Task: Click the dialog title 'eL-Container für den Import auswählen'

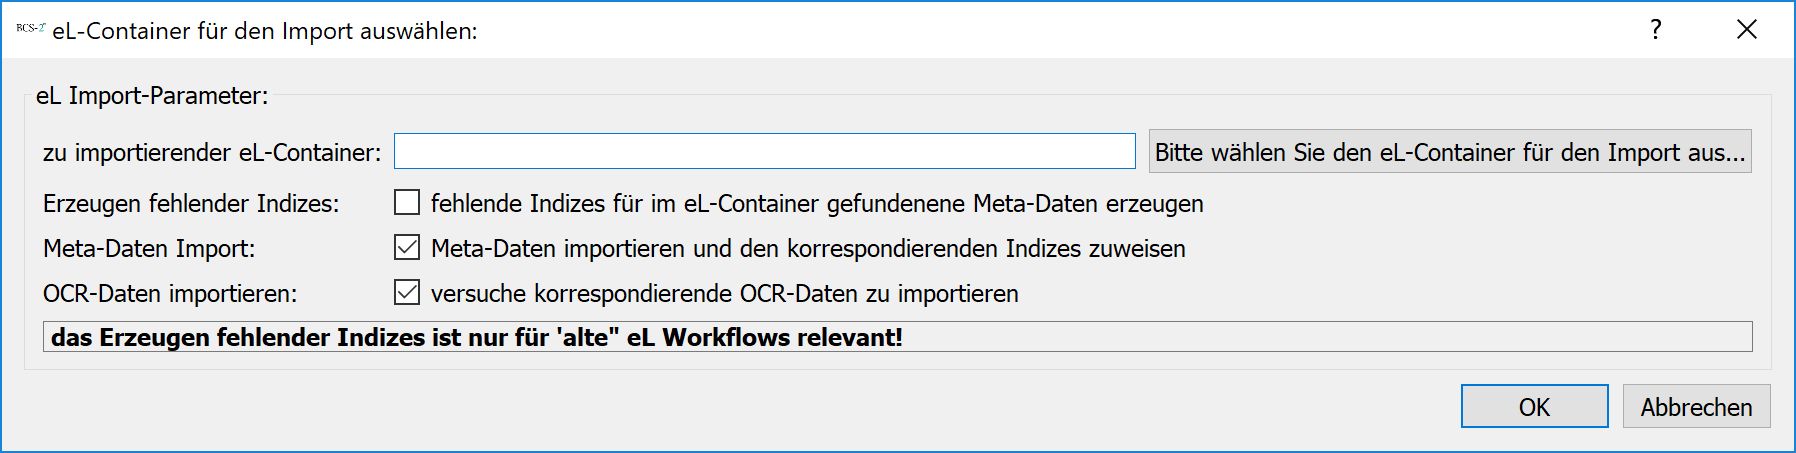Action: pos(265,31)
